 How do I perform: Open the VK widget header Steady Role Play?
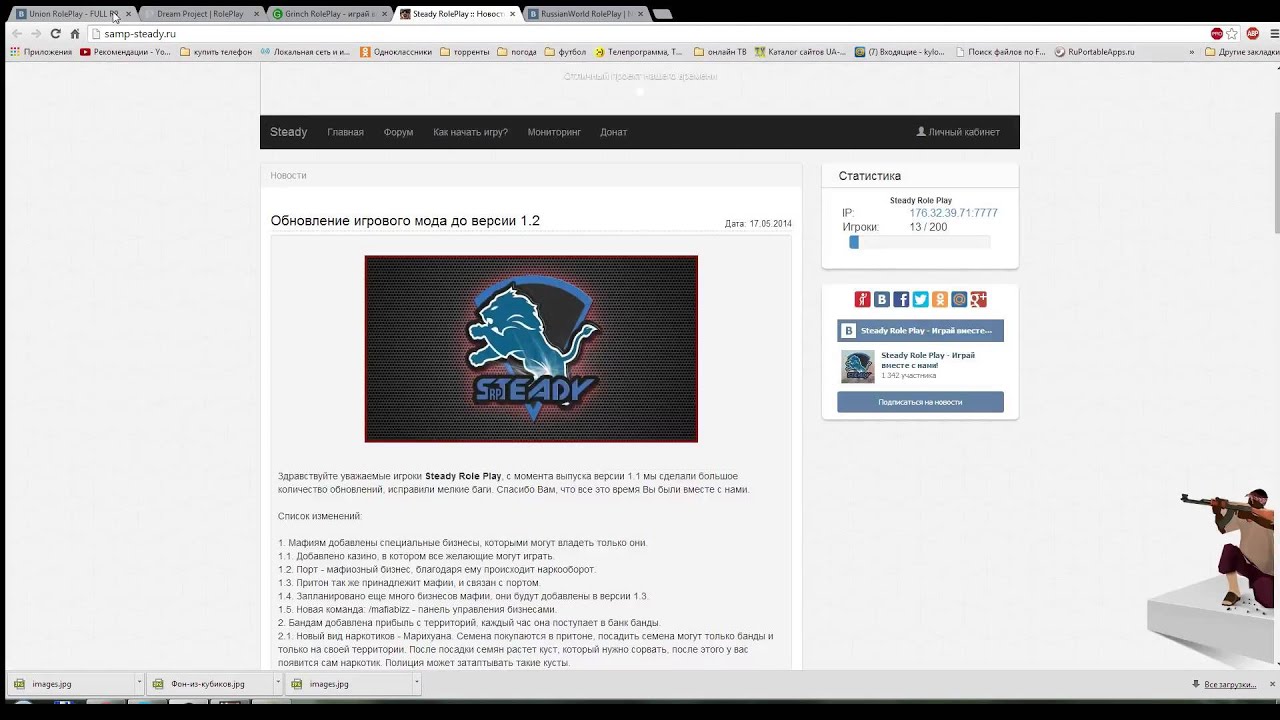click(920, 331)
